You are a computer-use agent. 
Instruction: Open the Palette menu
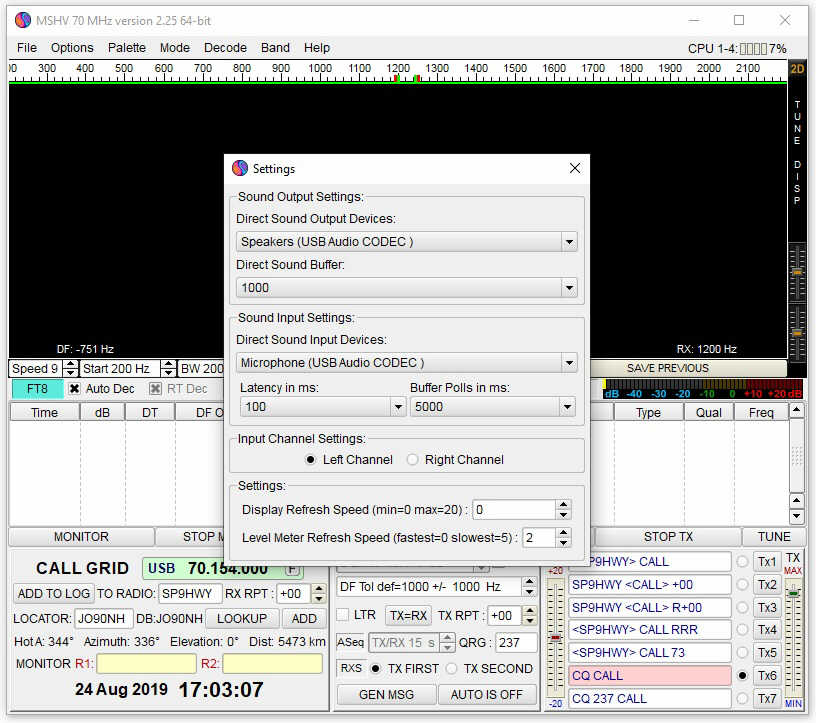(126, 48)
